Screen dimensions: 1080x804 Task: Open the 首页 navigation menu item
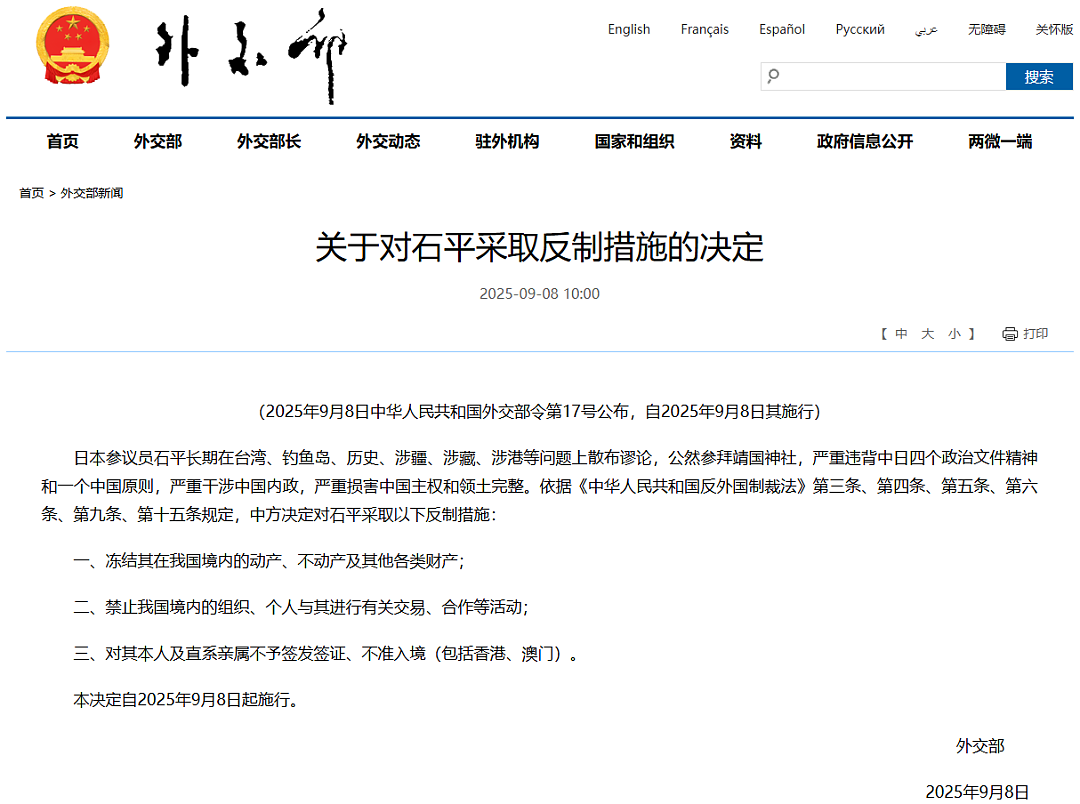click(63, 141)
